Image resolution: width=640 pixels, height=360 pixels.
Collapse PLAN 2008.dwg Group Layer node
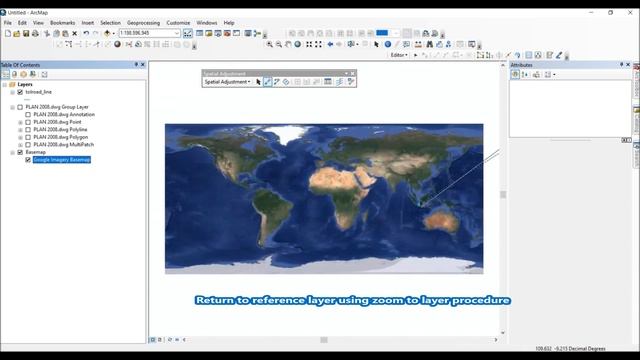coord(13,107)
